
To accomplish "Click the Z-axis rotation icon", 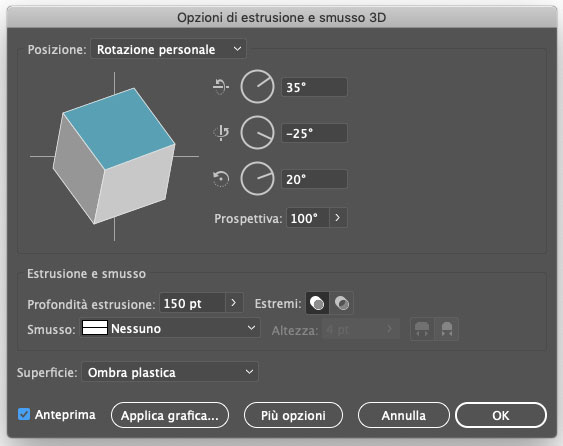I will point(221,179).
